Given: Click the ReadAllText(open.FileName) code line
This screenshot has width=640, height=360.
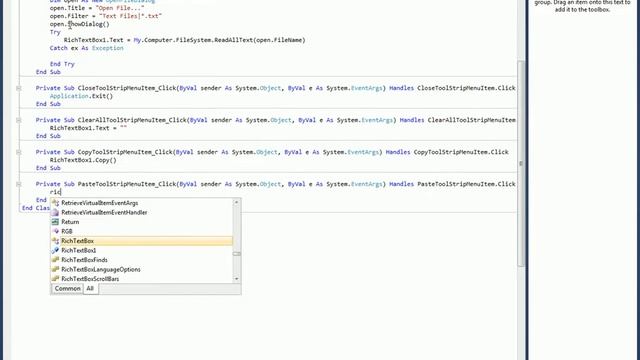Looking at the screenshot, I should 184,40.
